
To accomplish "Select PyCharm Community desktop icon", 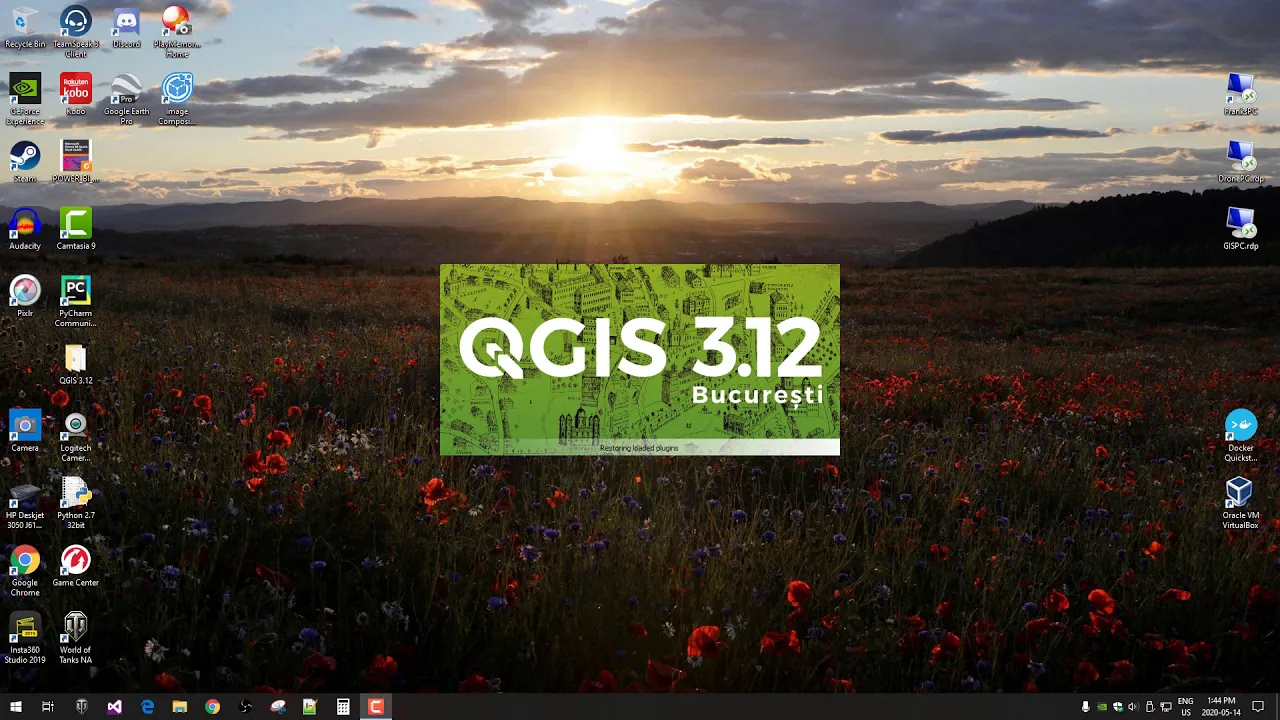I will [x=76, y=301].
